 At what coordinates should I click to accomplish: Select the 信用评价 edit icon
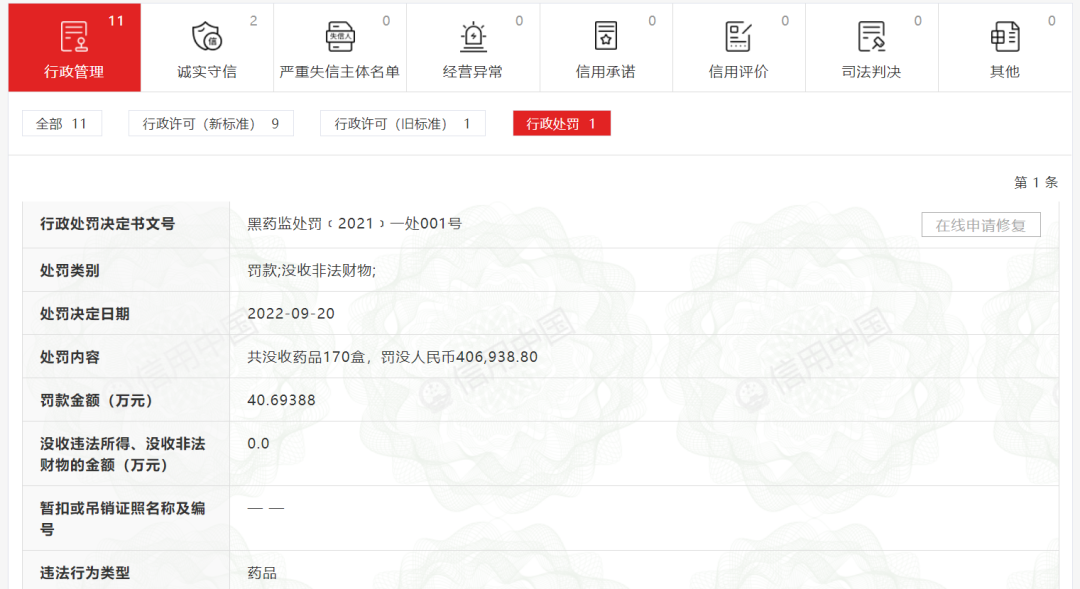tap(738, 37)
